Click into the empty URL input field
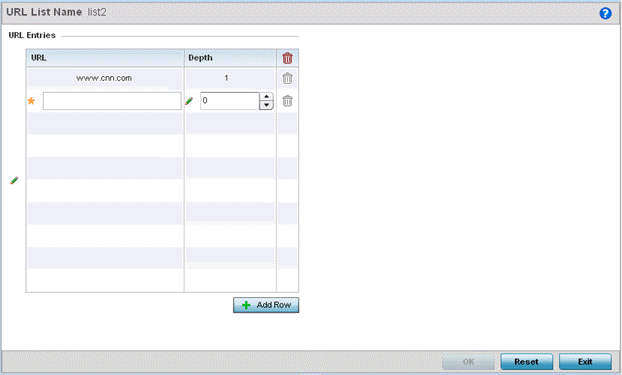 (112, 101)
